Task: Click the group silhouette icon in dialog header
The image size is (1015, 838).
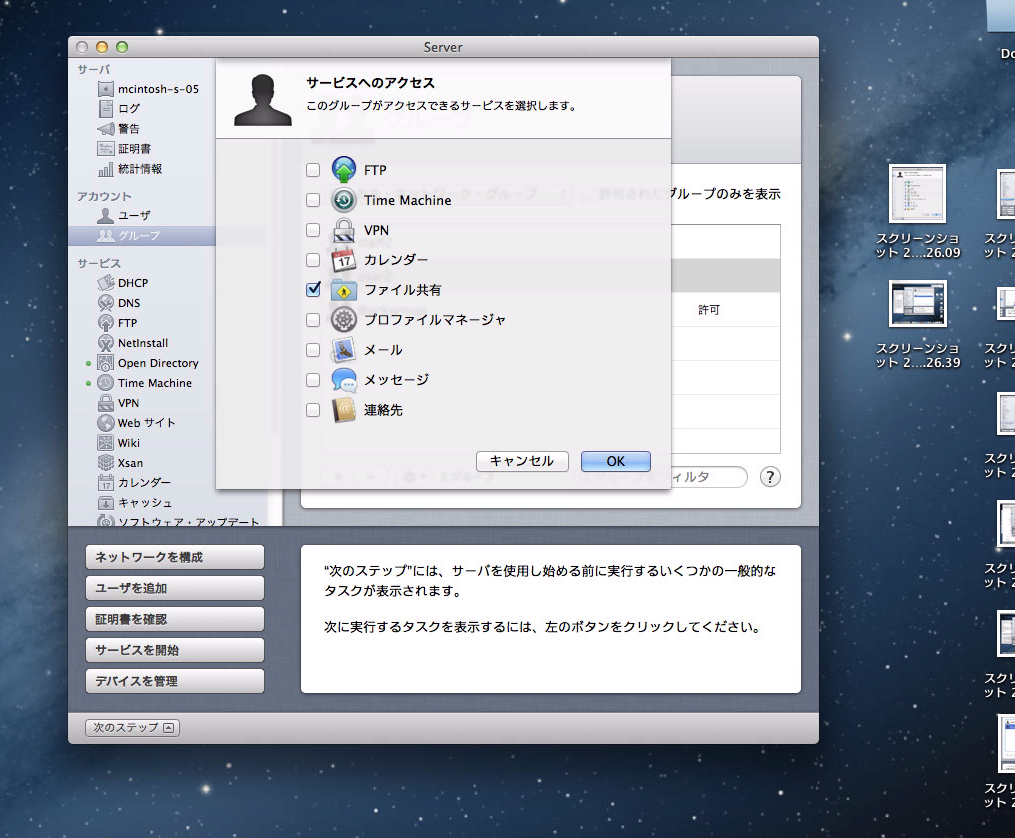Action: point(263,100)
